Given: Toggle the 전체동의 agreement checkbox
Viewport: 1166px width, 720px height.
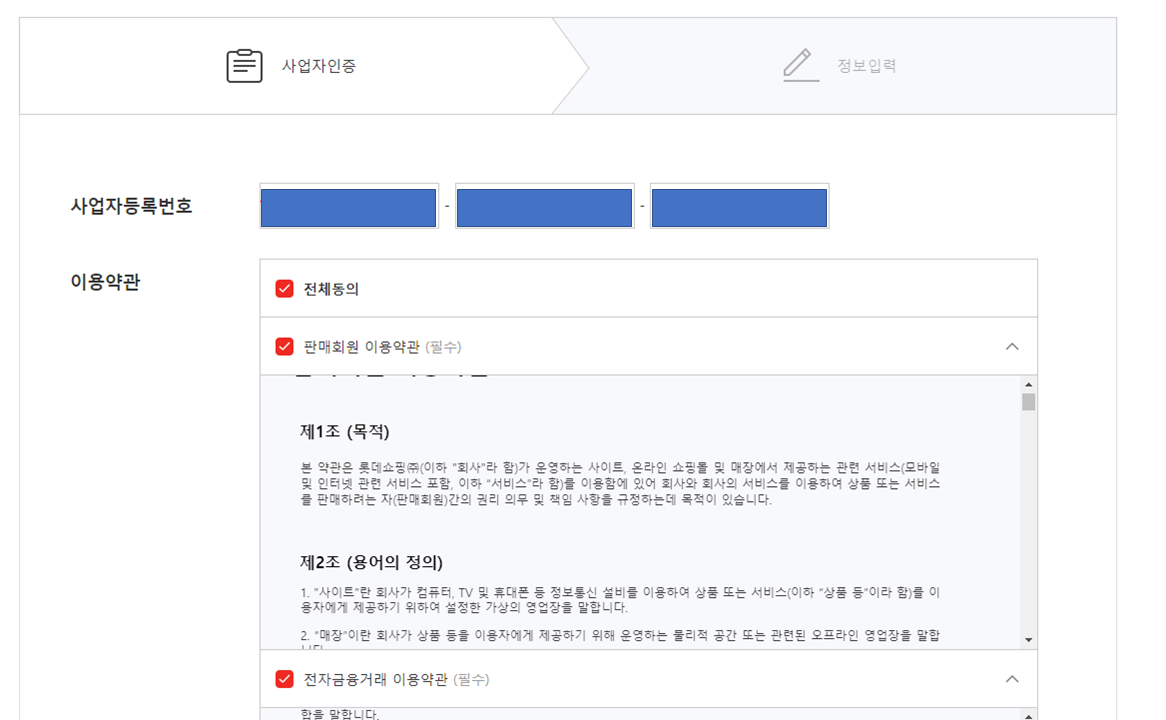Looking at the screenshot, I should 283,286.
